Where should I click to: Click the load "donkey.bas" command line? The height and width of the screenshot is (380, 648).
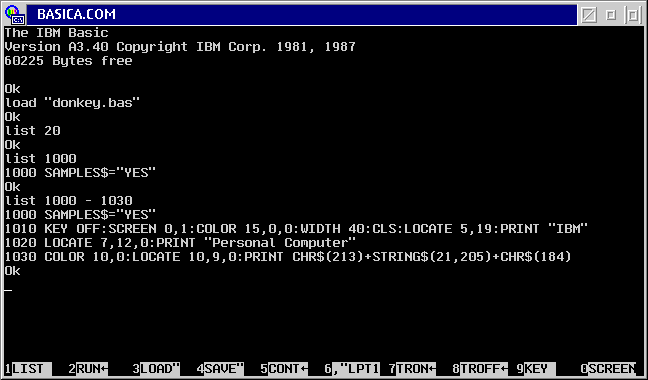click(73, 102)
